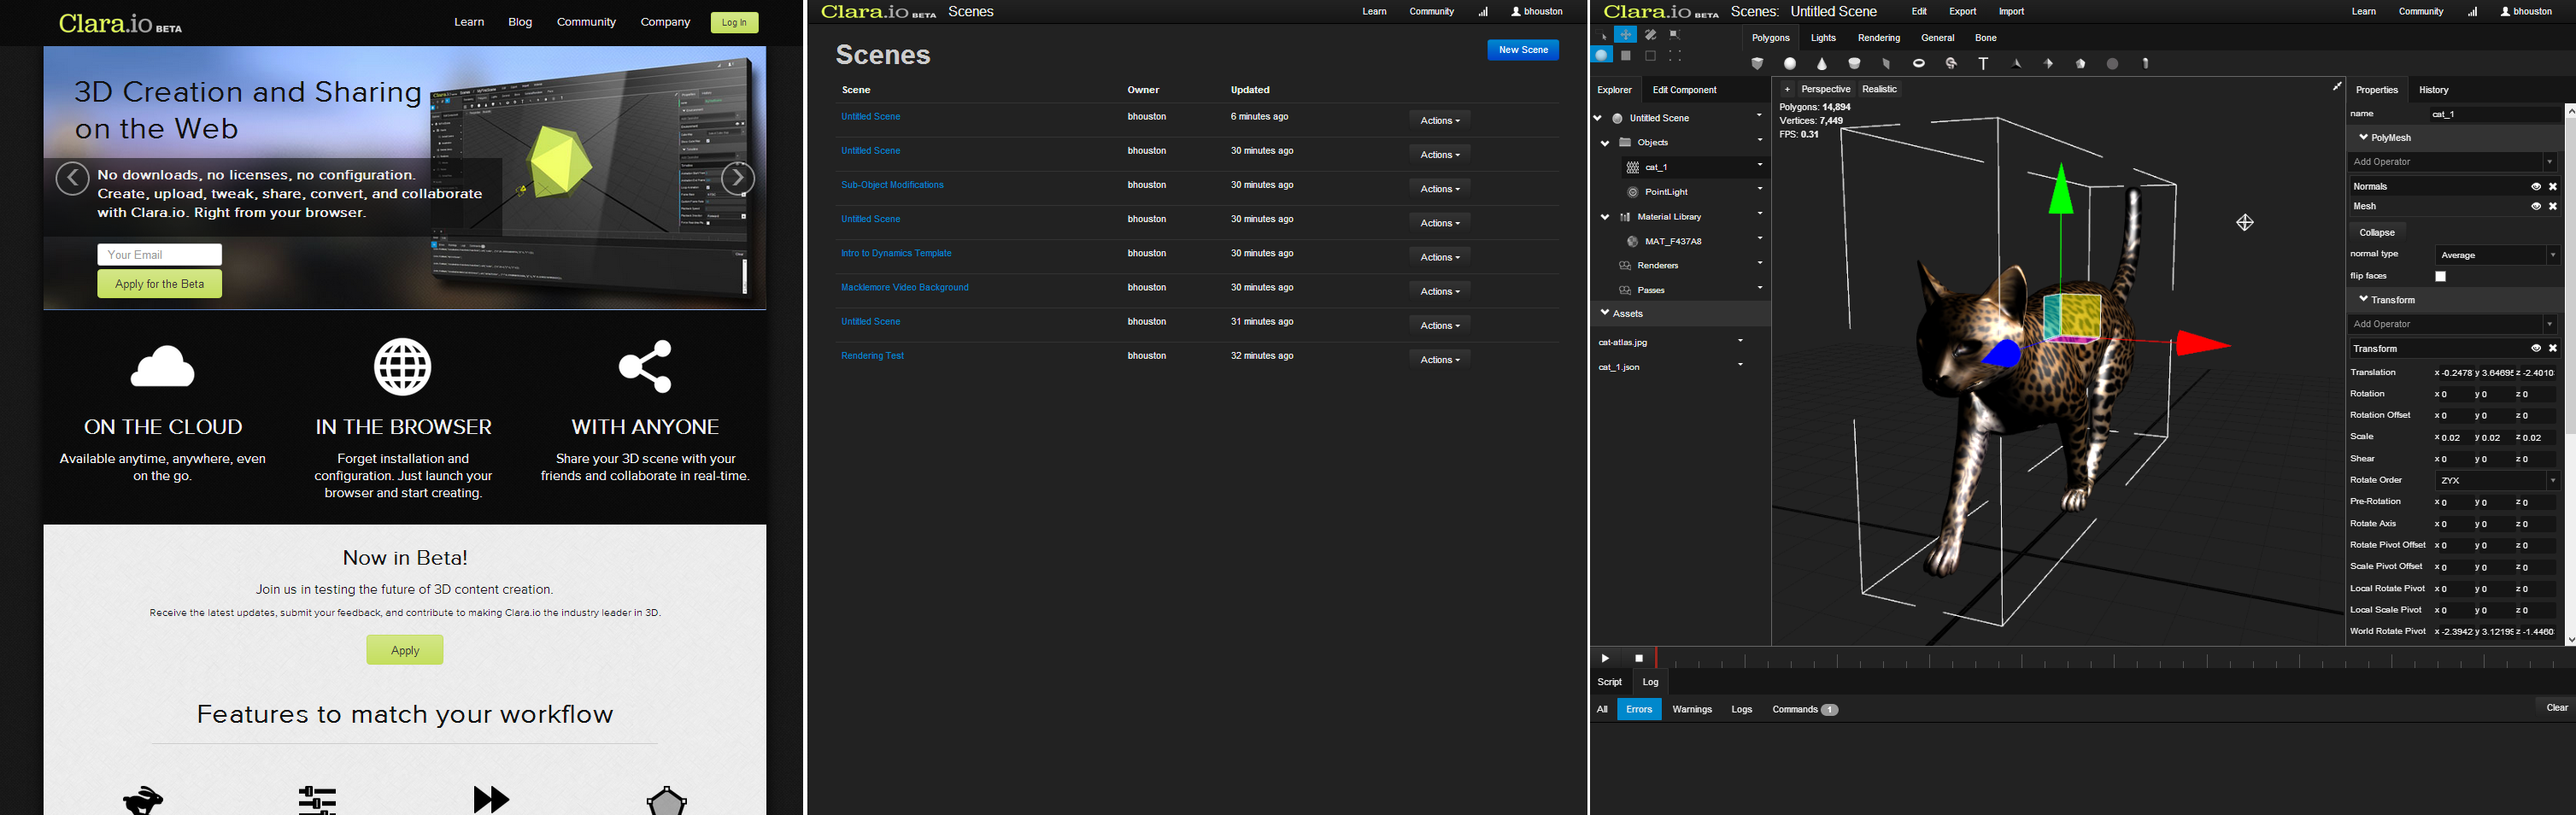
Task: Switch to object selection mode sphere icon
Action: coord(1602,56)
